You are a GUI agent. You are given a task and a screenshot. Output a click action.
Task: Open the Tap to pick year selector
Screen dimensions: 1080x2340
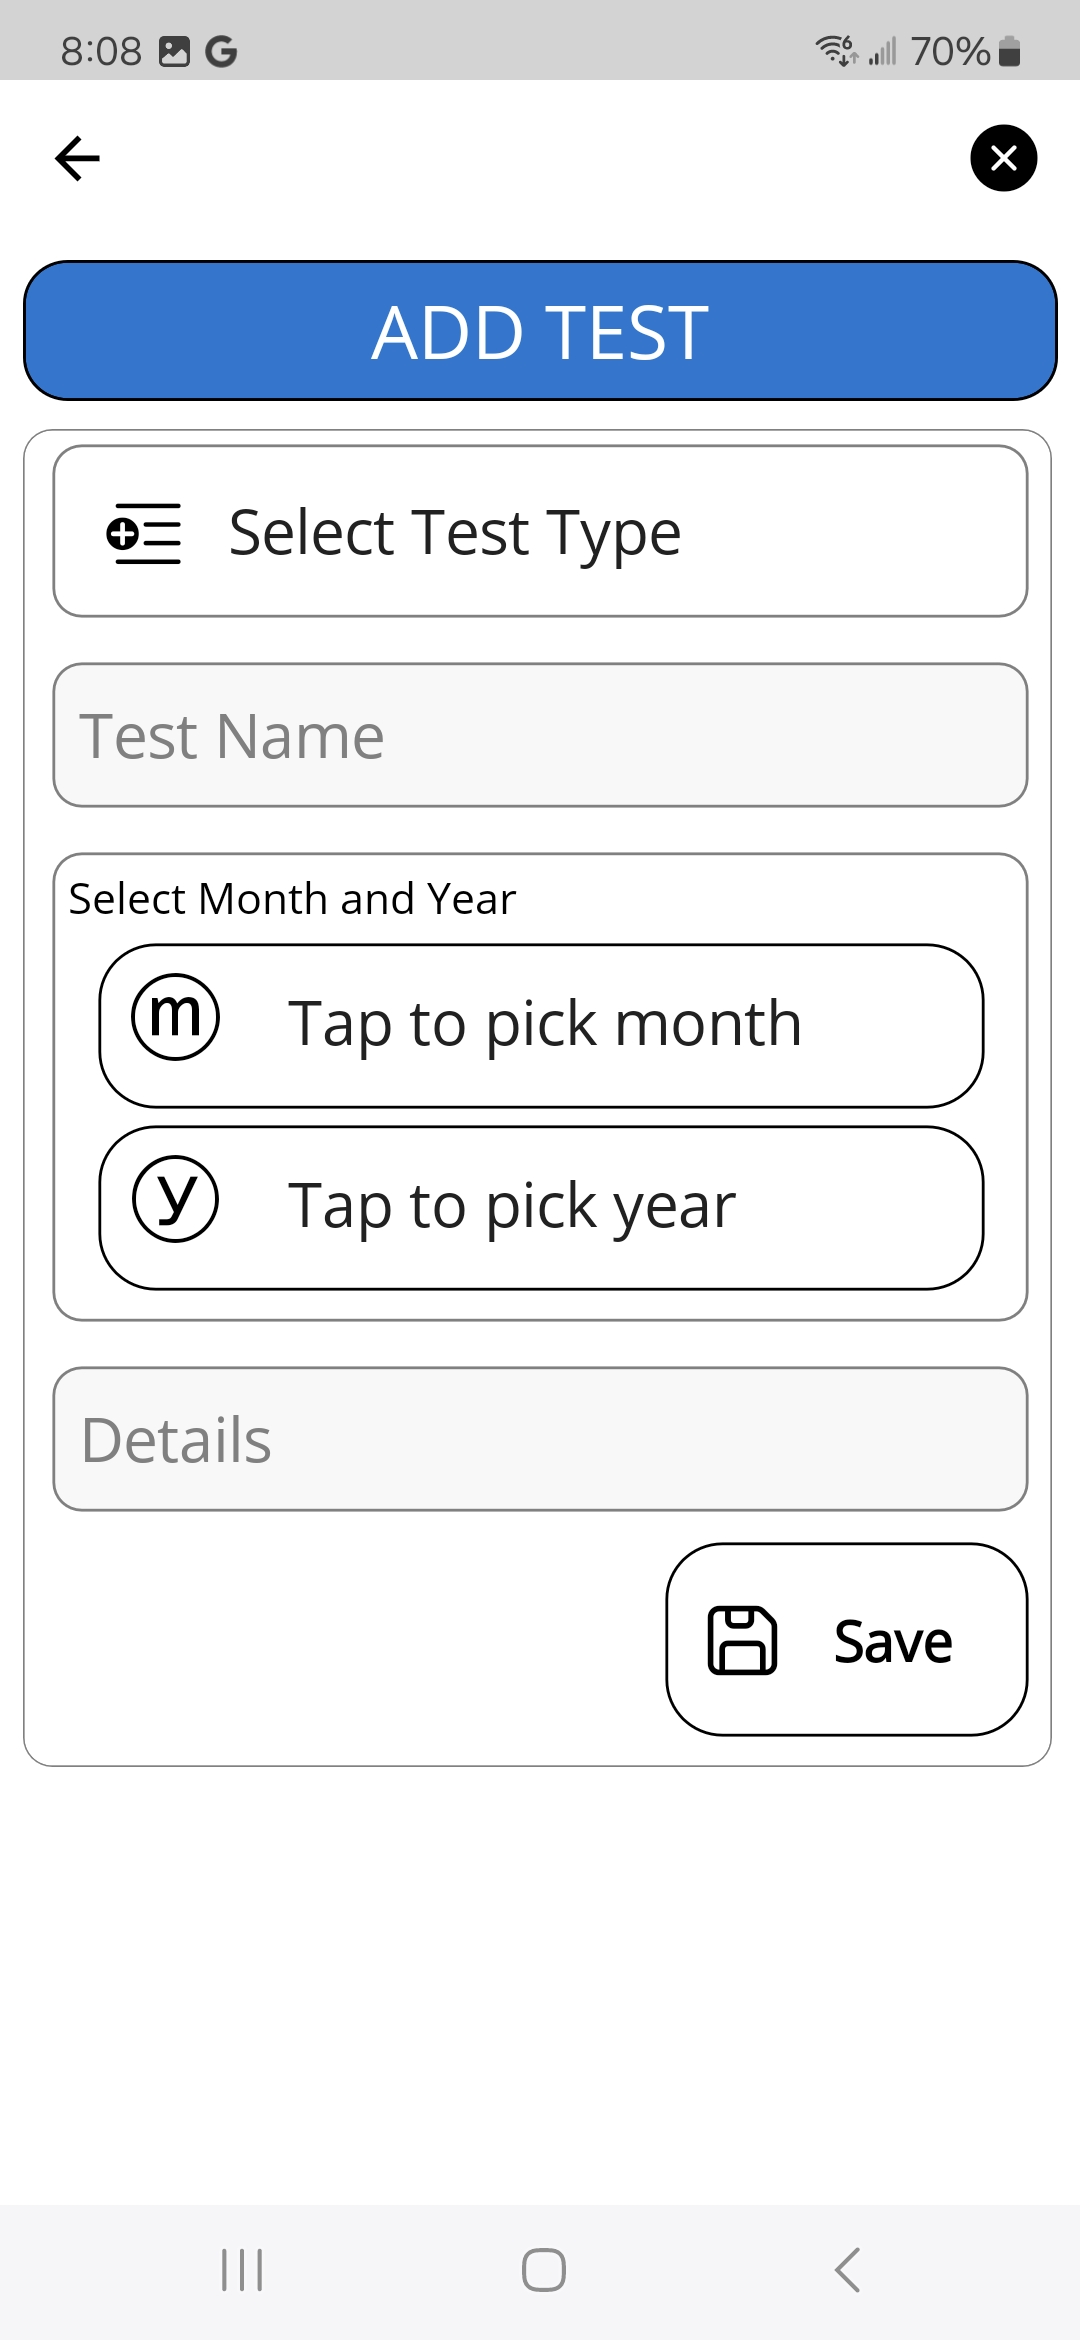(x=544, y=1207)
